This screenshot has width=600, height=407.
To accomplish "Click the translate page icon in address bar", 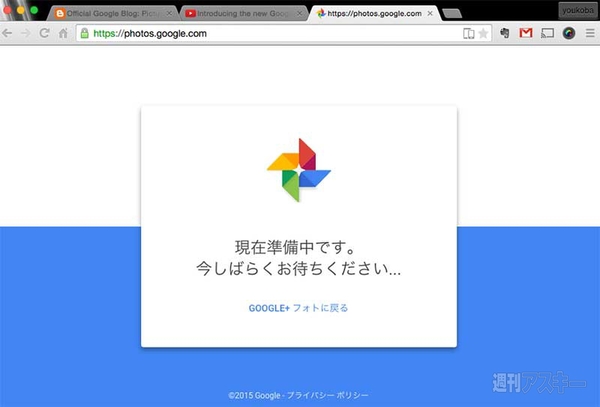I will click(468, 34).
